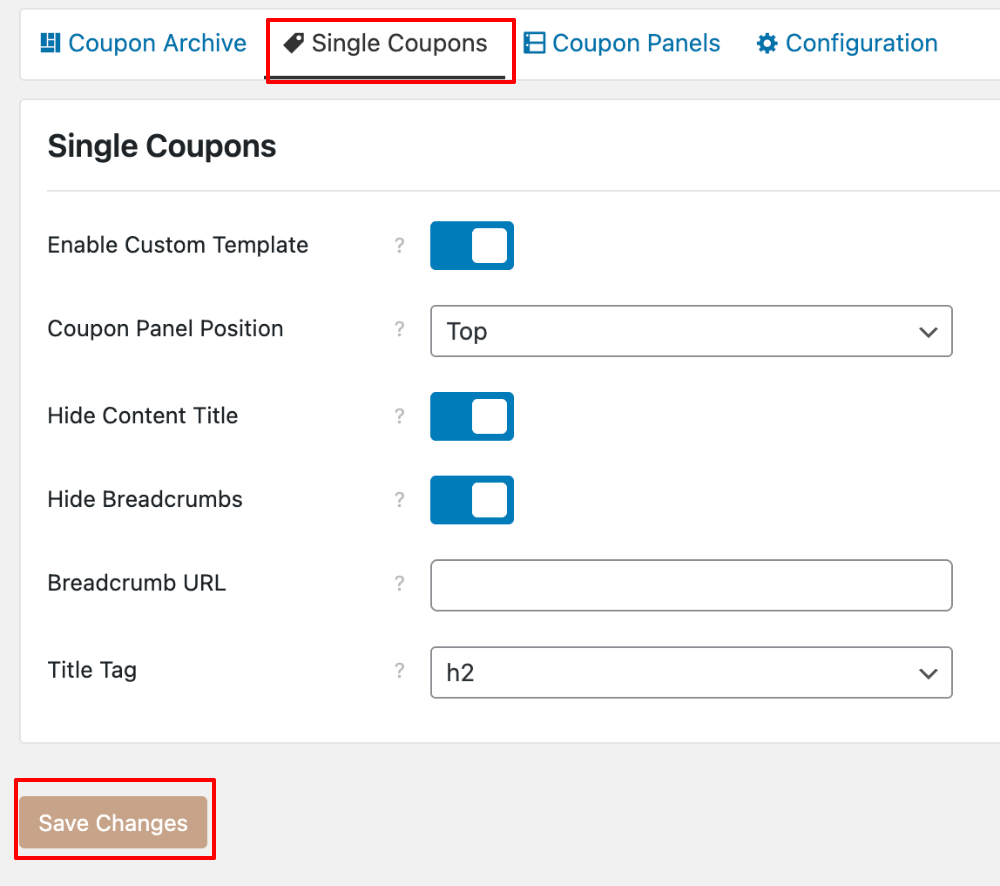The image size is (1000, 886).
Task: Click inside the Breadcrumb URL field
Action: pos(690,586)
